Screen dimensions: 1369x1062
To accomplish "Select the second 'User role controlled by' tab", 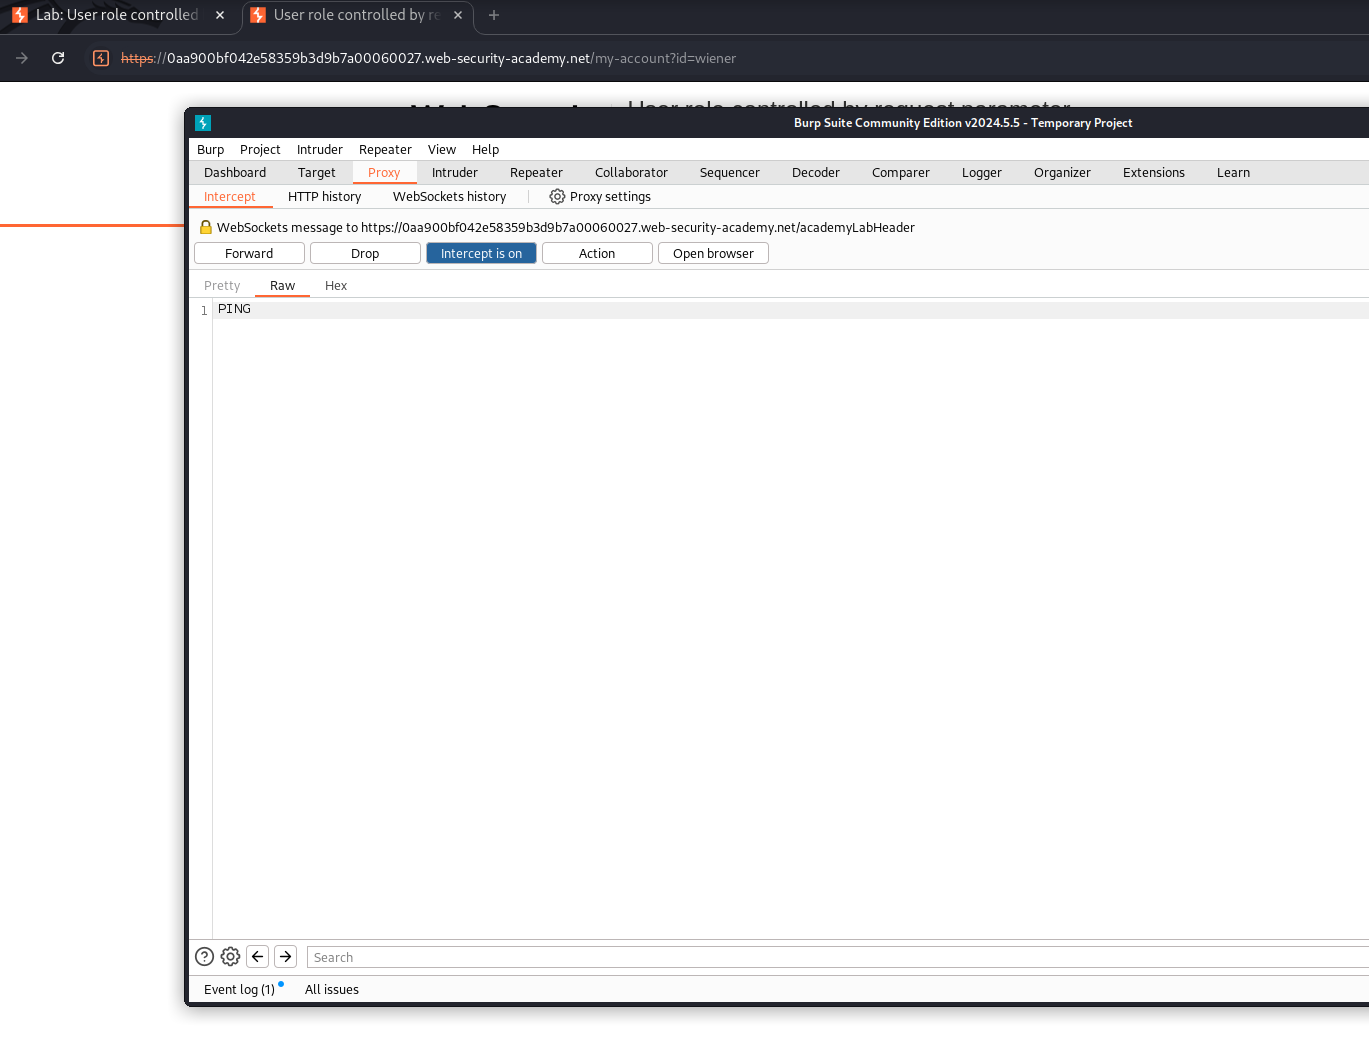I will pyautogui.click(x=355, y=15).
